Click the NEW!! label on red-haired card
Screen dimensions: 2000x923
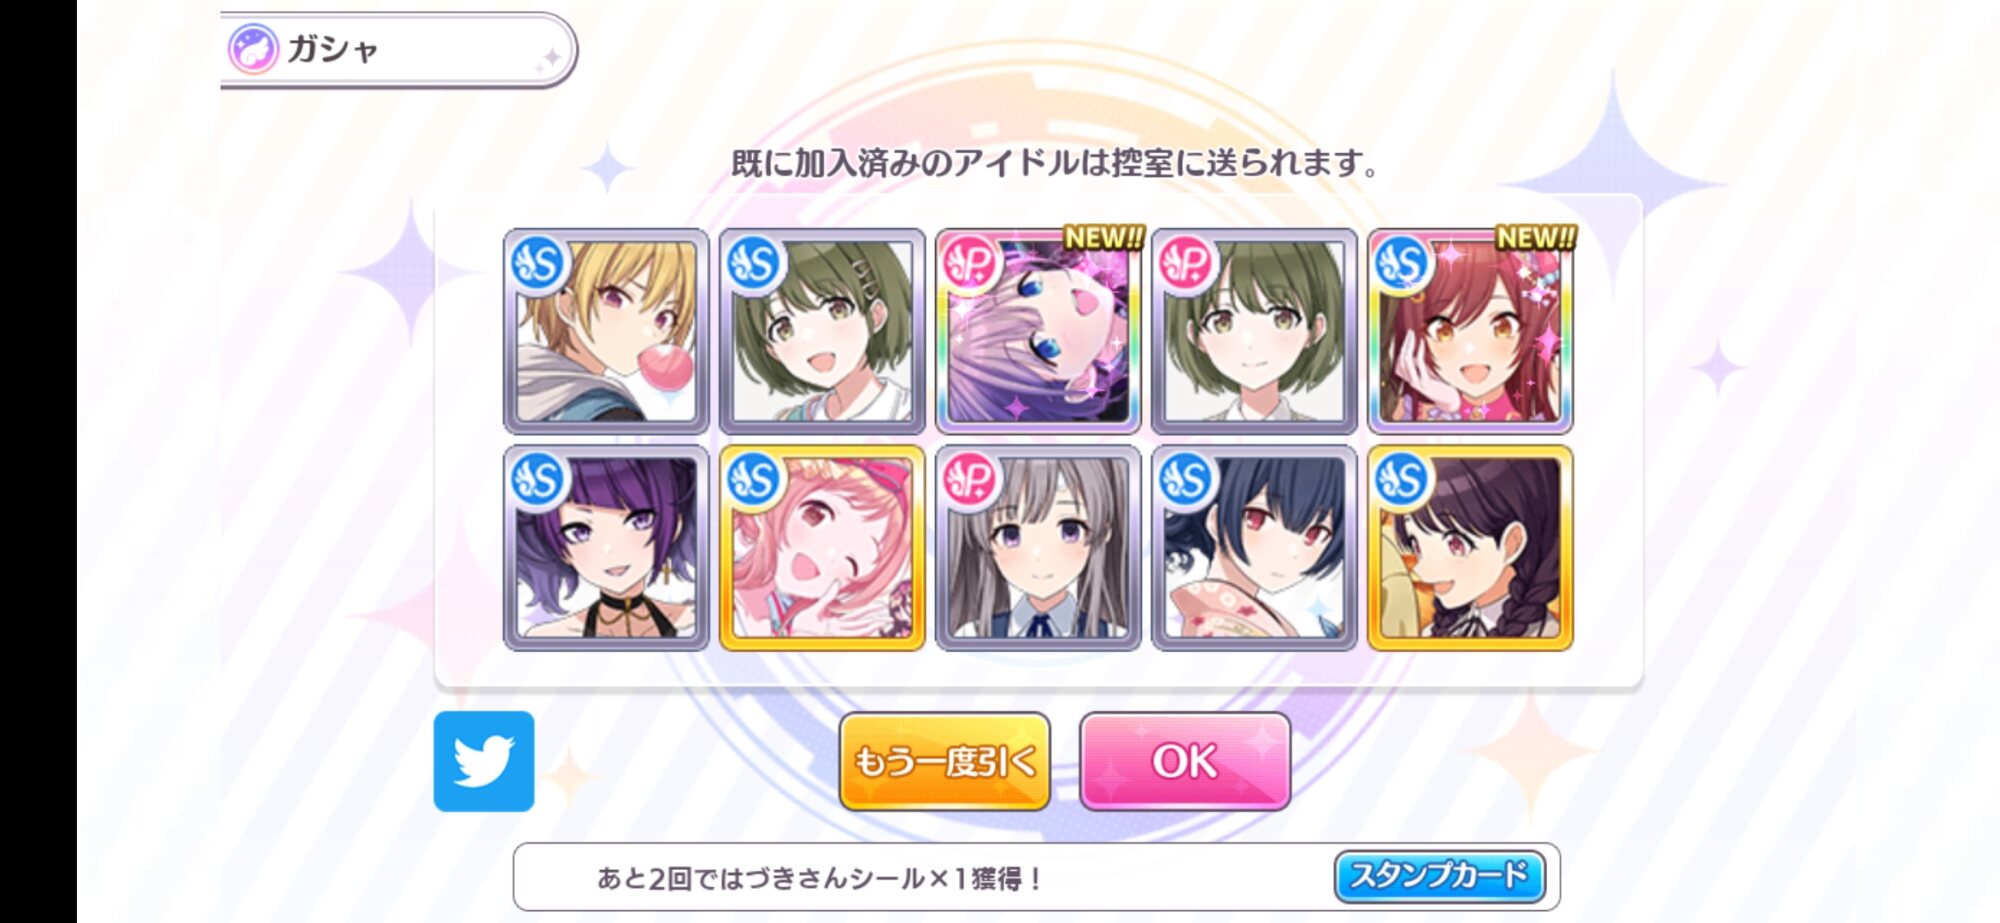[1535, 238]
